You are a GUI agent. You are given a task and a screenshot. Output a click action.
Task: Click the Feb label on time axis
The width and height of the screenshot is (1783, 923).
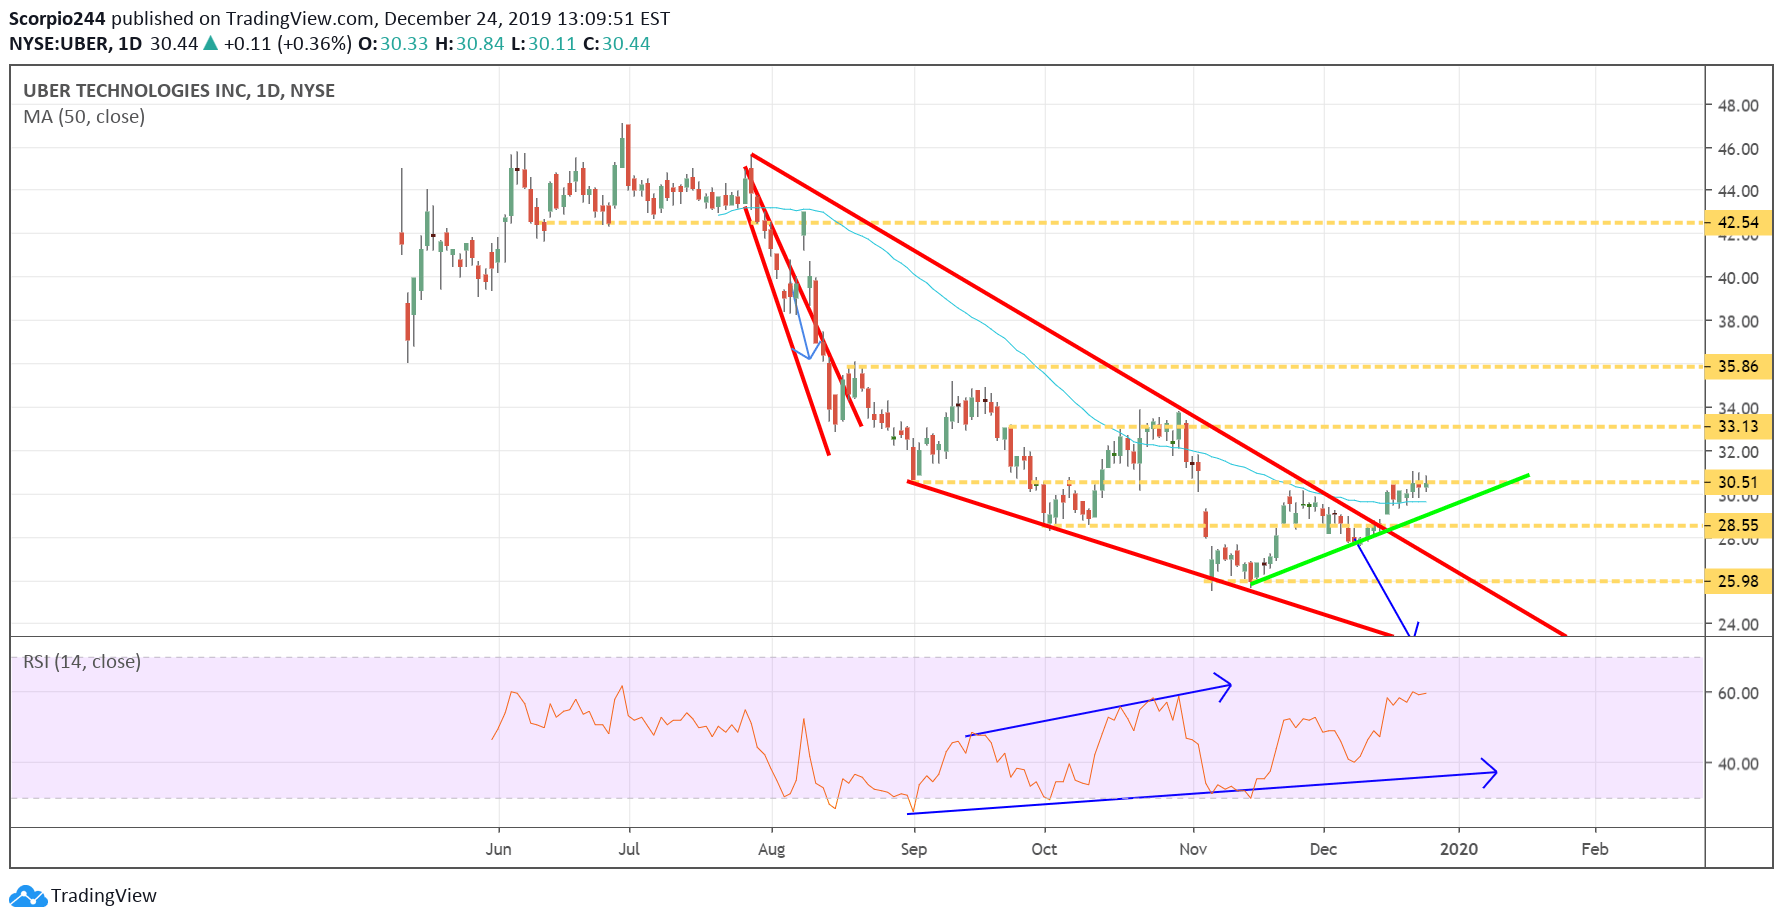pos(1595,850)
